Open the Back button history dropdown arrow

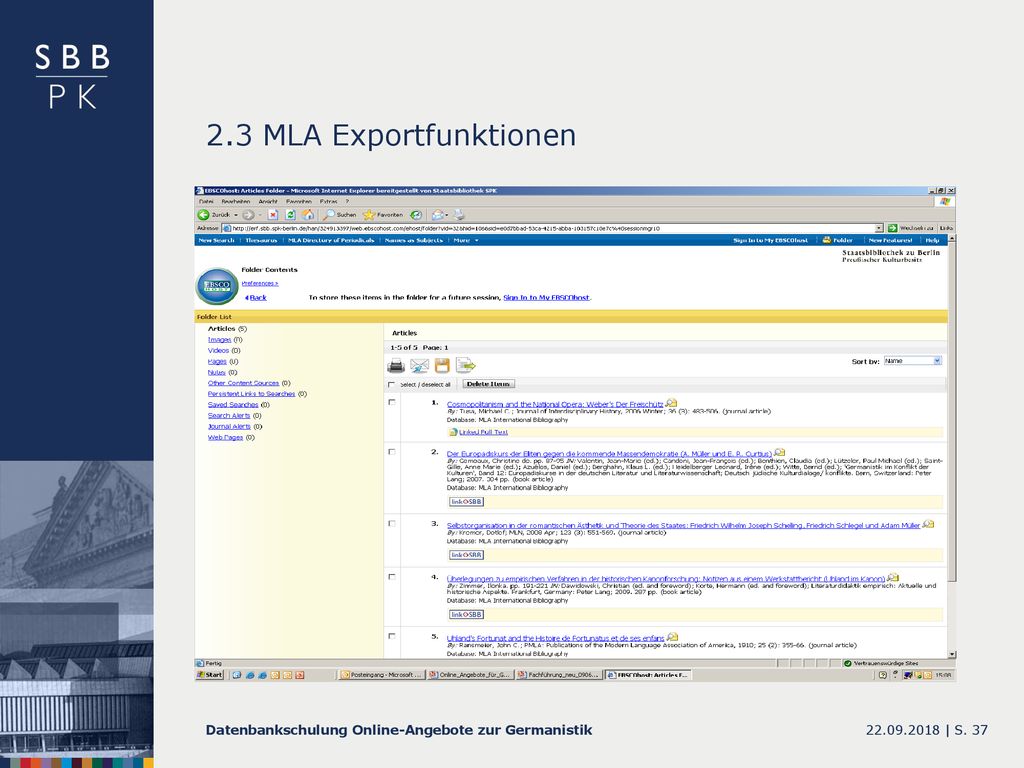click(236, 215)
